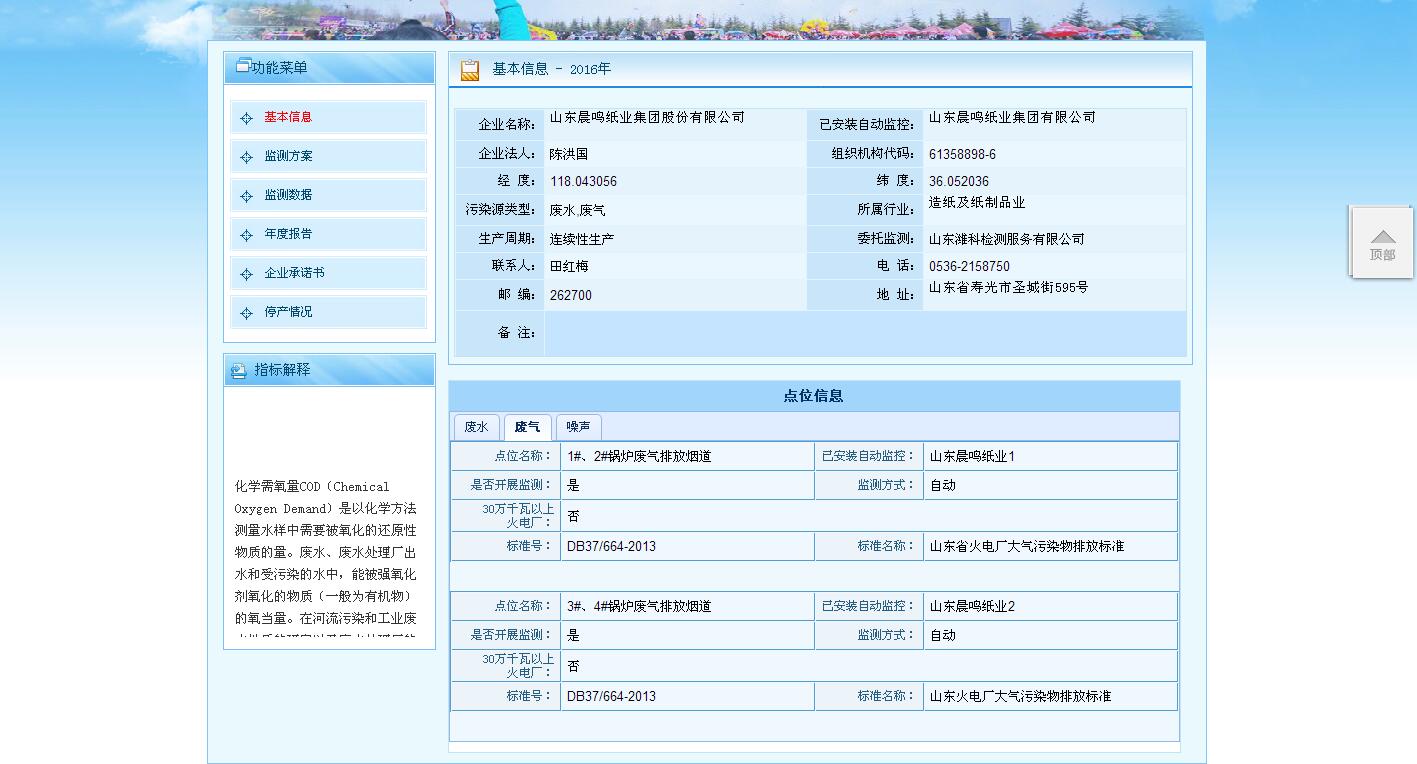Click the crosshair icon beside 基本信息

(246, 117)
